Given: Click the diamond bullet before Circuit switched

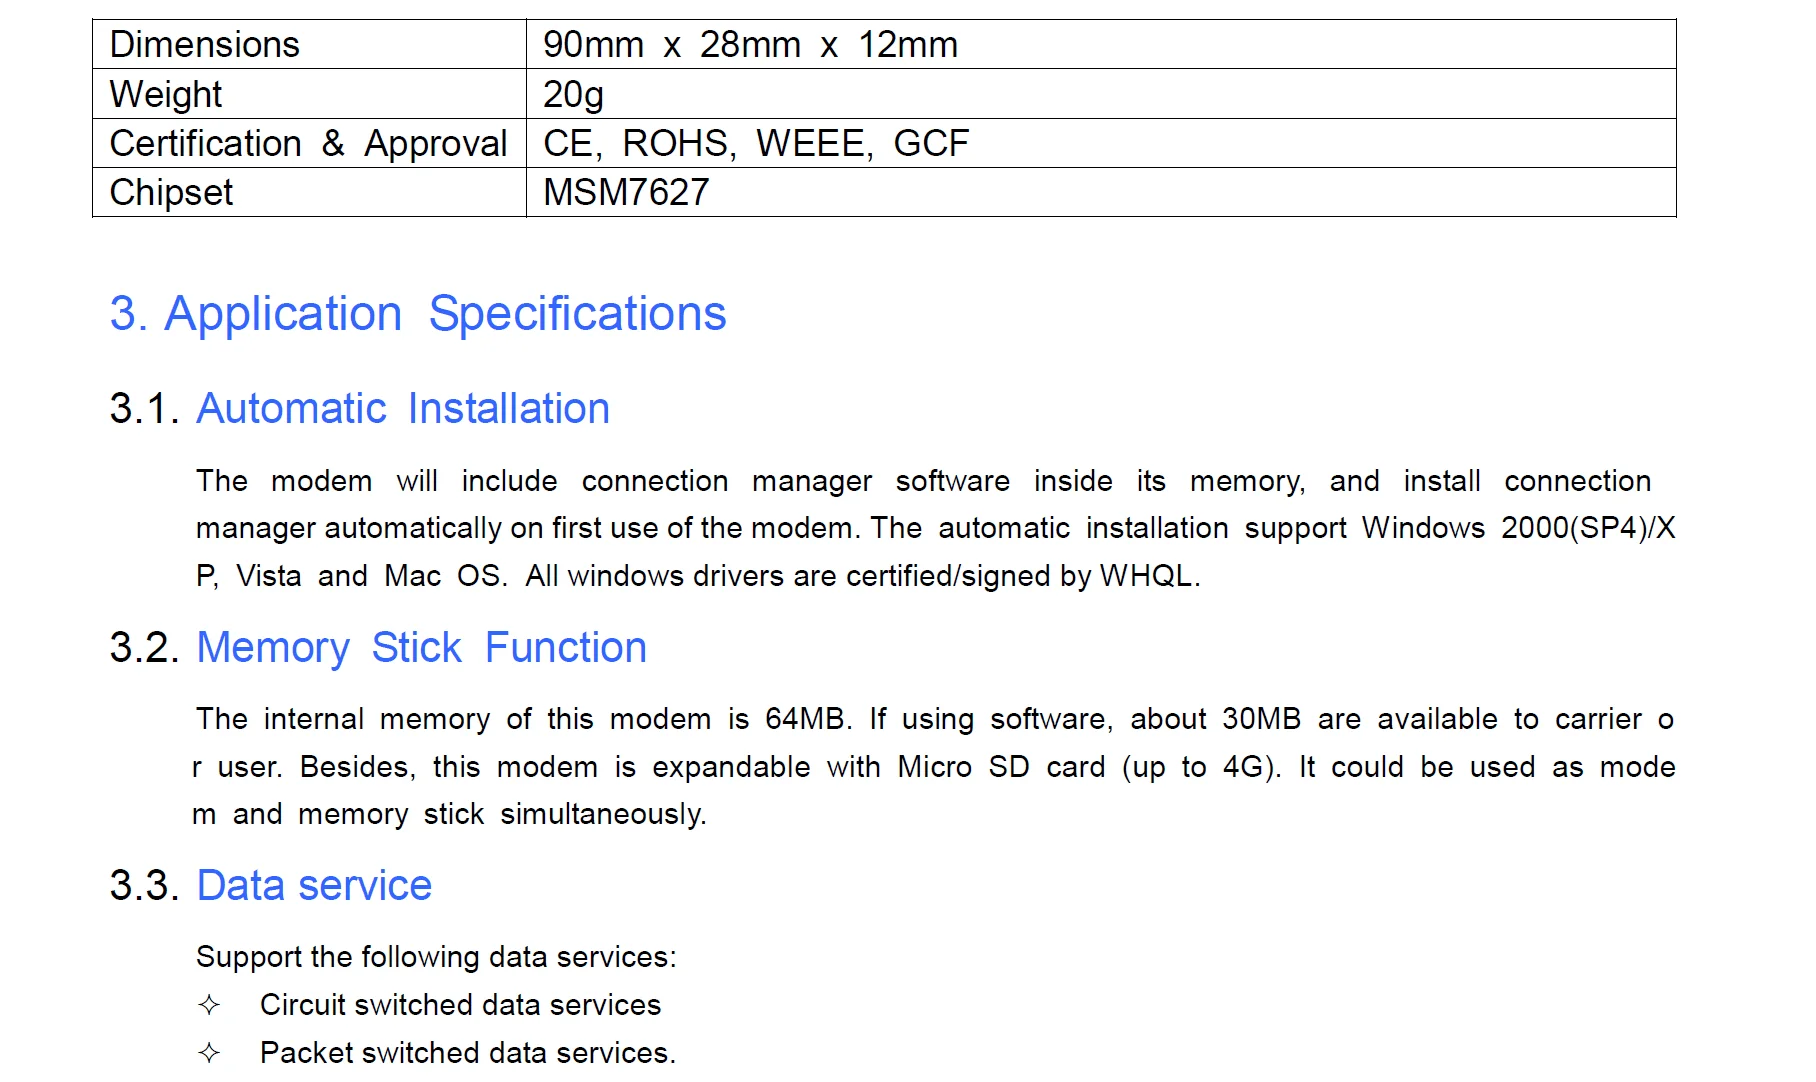Looking at the screenshot, I should click(x=209, y=1005).
